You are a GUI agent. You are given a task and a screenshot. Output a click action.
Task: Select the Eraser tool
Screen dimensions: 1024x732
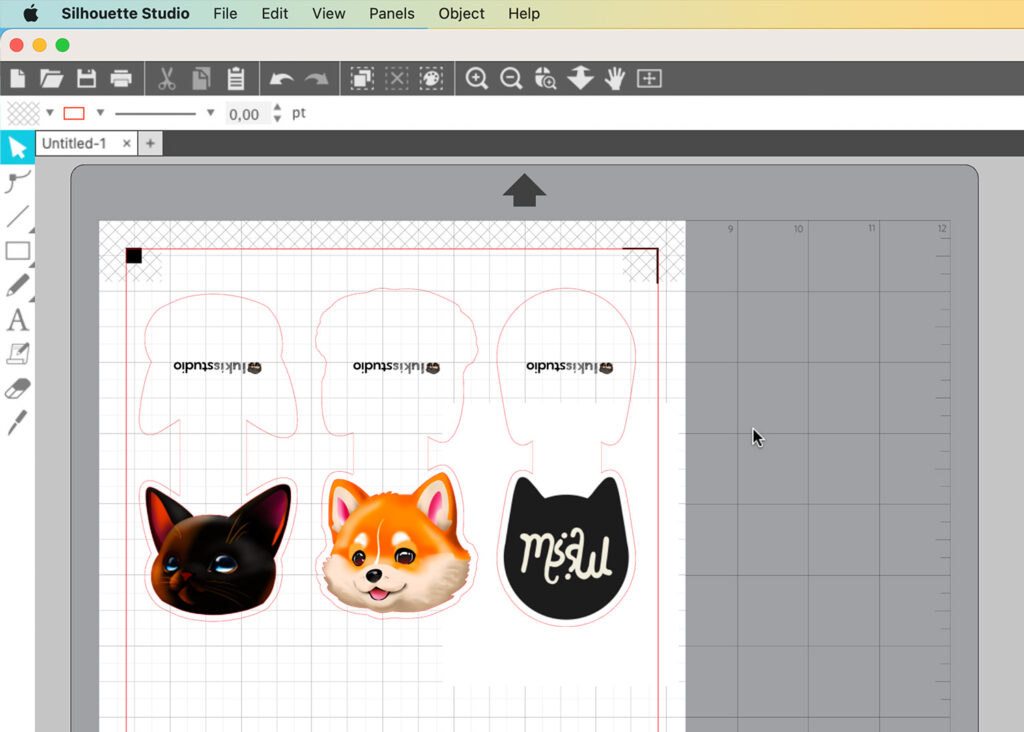17,388
